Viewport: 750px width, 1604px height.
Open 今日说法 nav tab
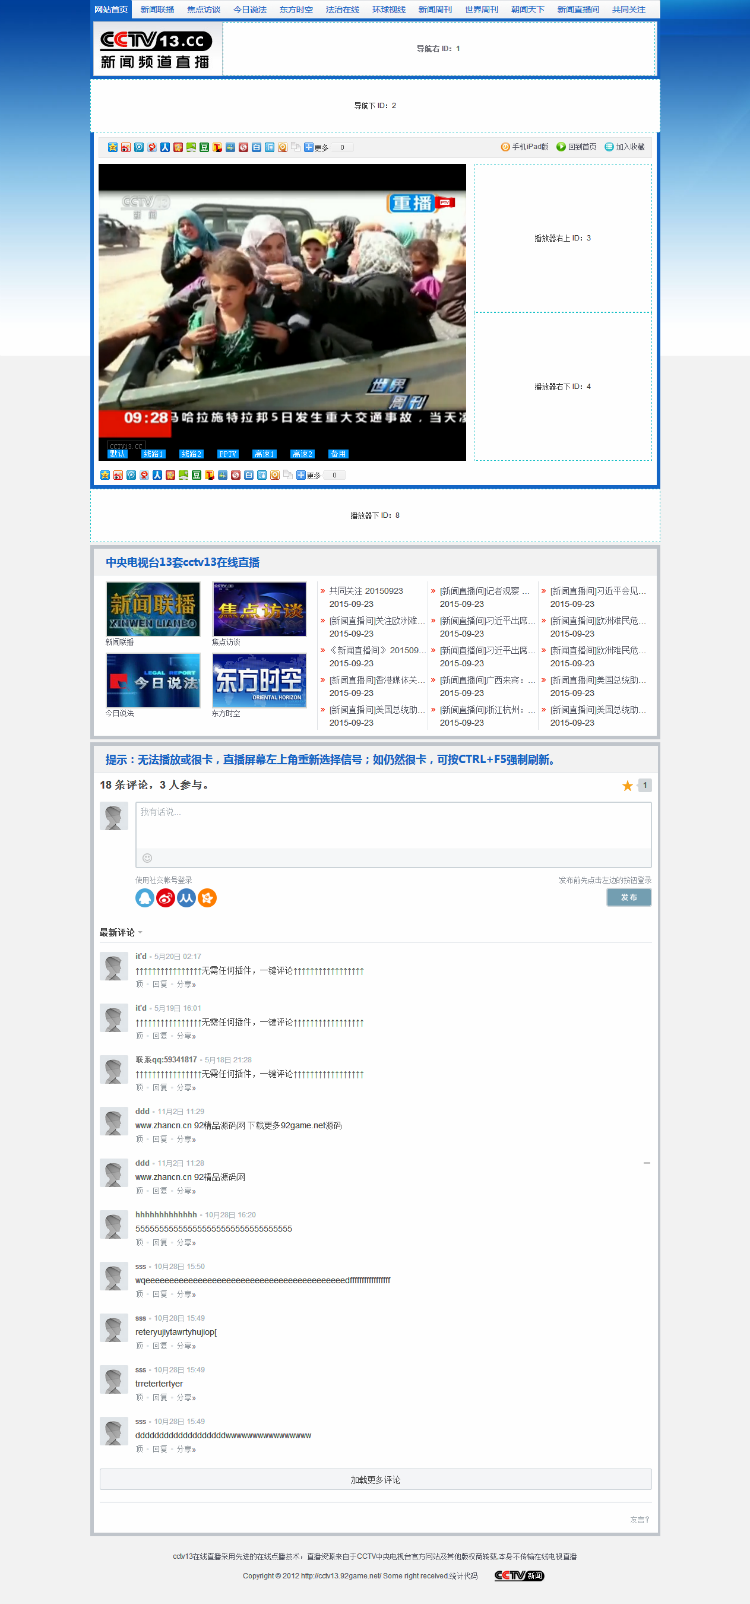point(250,9)
